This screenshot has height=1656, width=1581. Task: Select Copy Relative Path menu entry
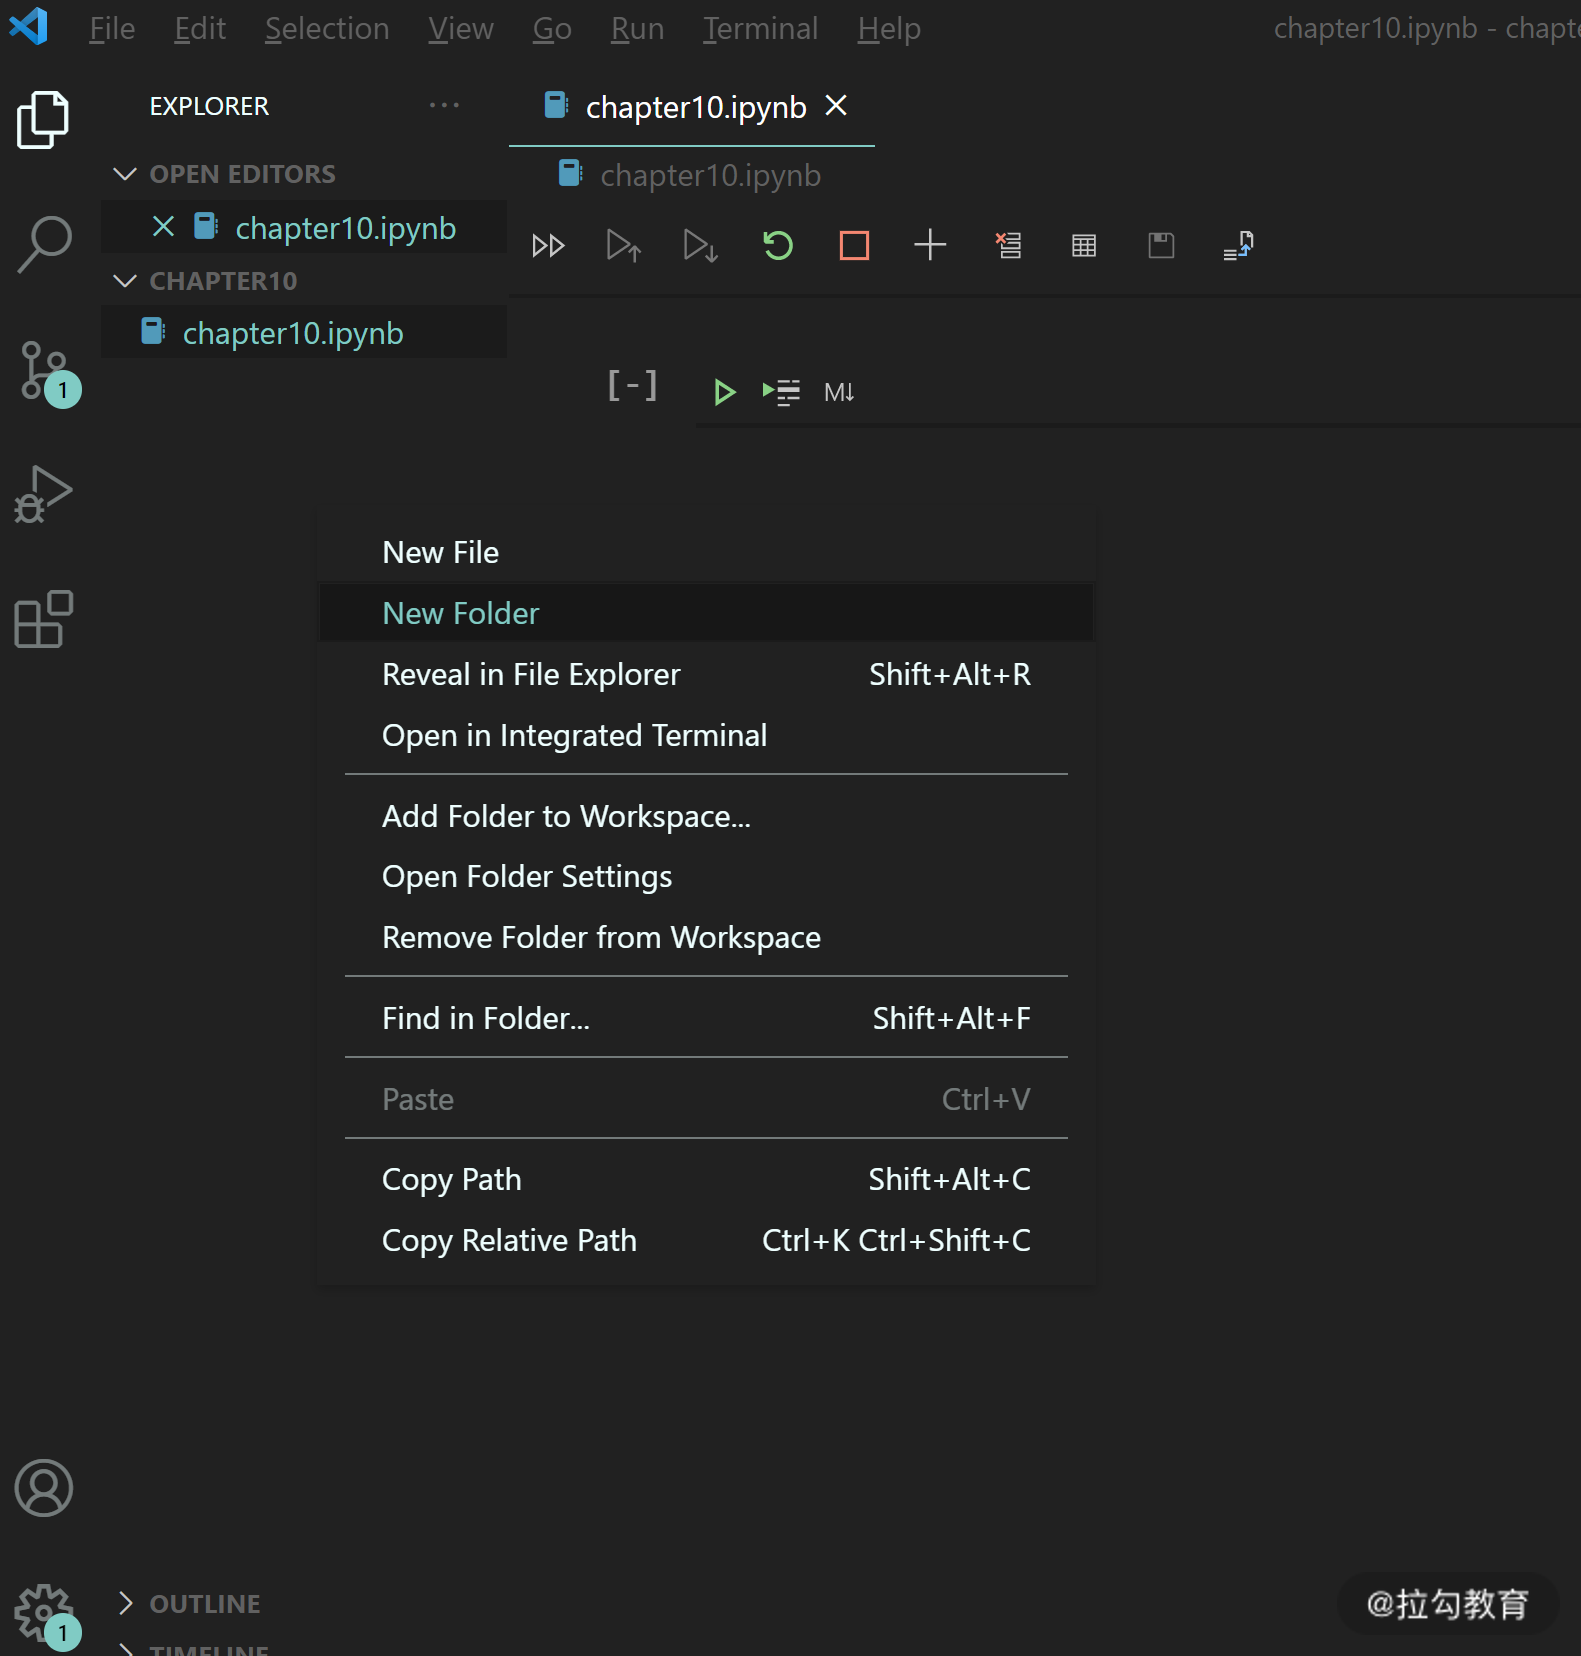point(706,1240)
